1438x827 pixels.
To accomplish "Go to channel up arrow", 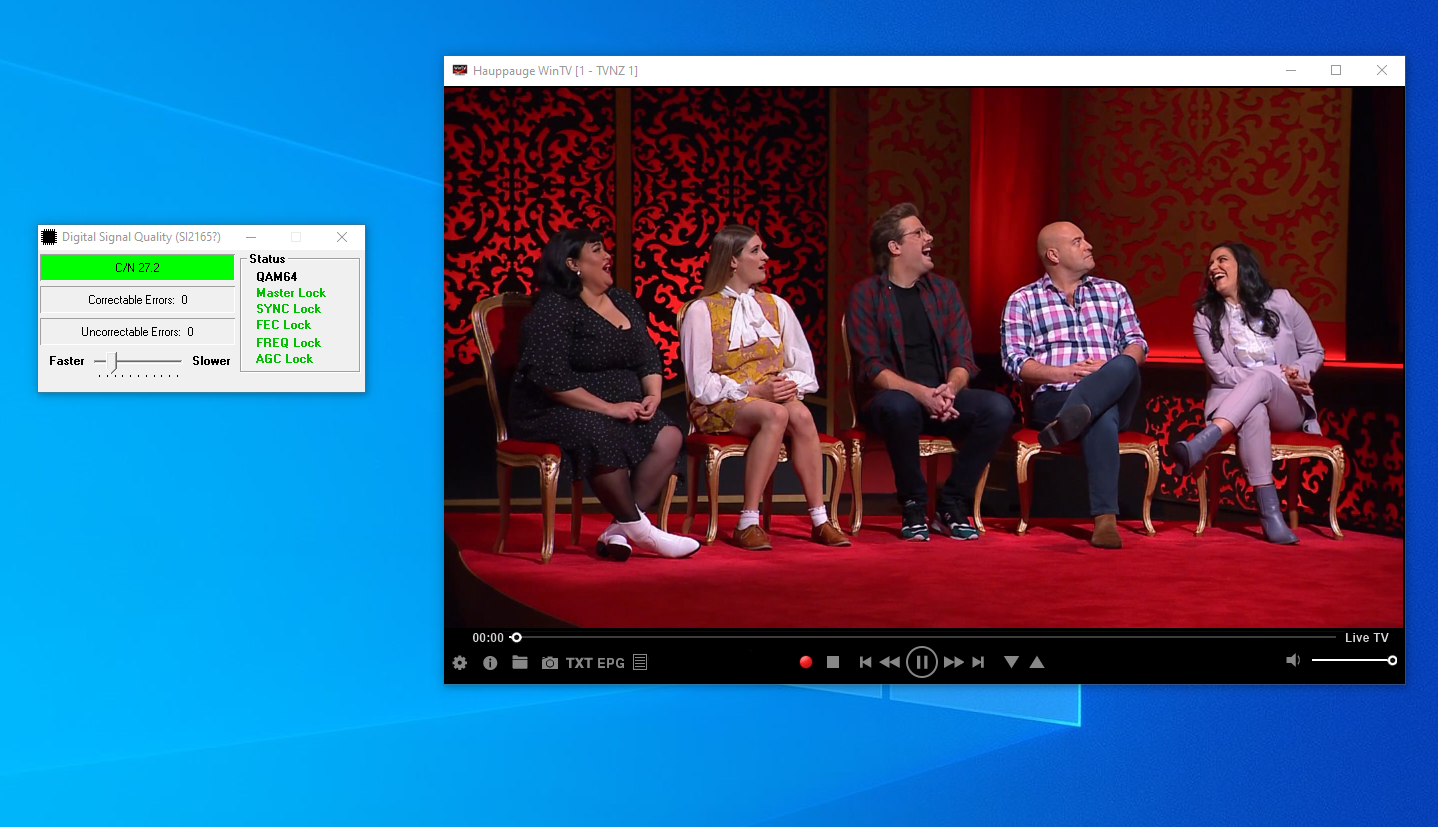I will tap(1037, 662).
